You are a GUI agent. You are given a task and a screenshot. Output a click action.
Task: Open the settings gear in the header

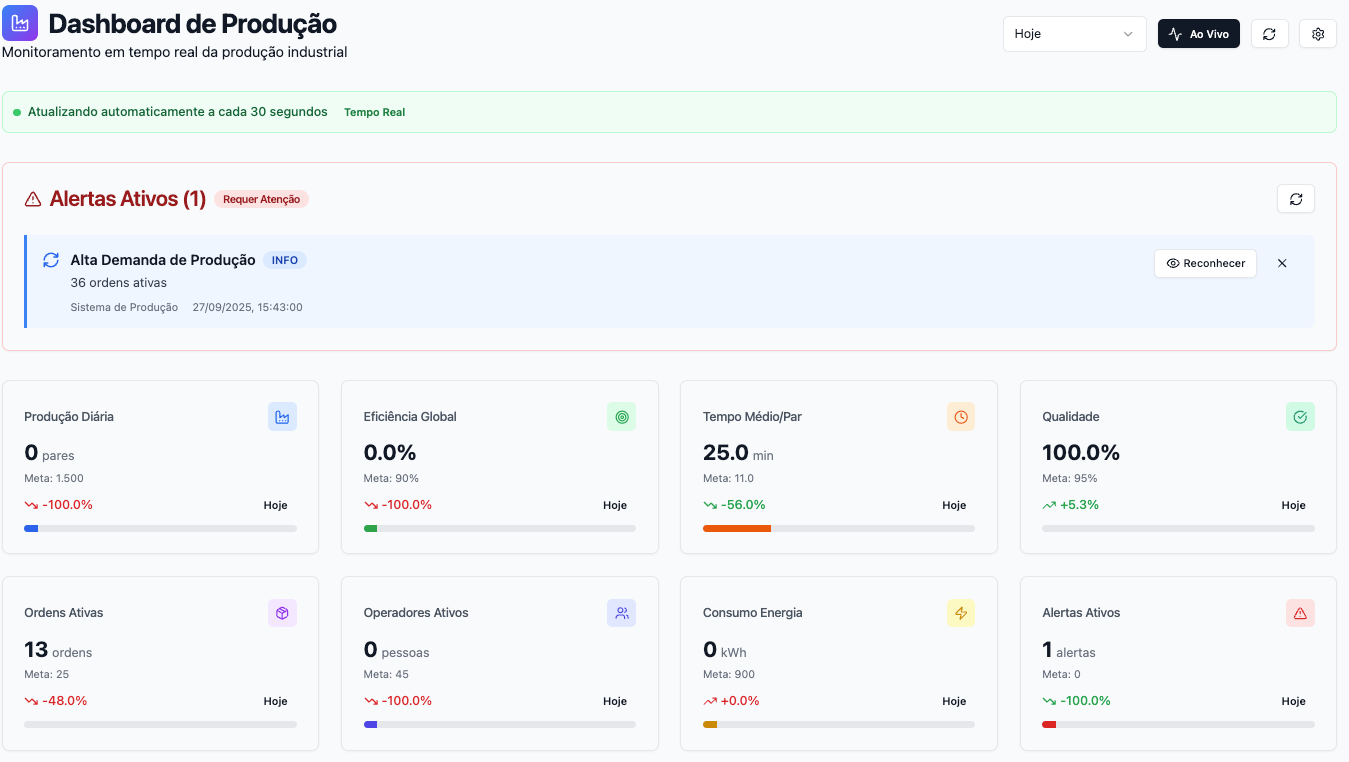point(1317,33)
